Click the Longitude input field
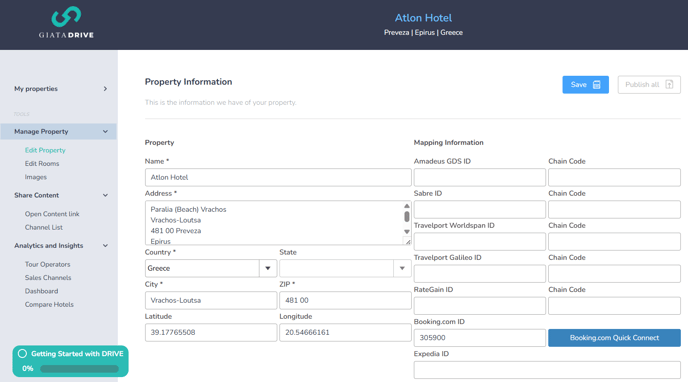This screenshot has width=688, height=382. click(x=345, y=332)
